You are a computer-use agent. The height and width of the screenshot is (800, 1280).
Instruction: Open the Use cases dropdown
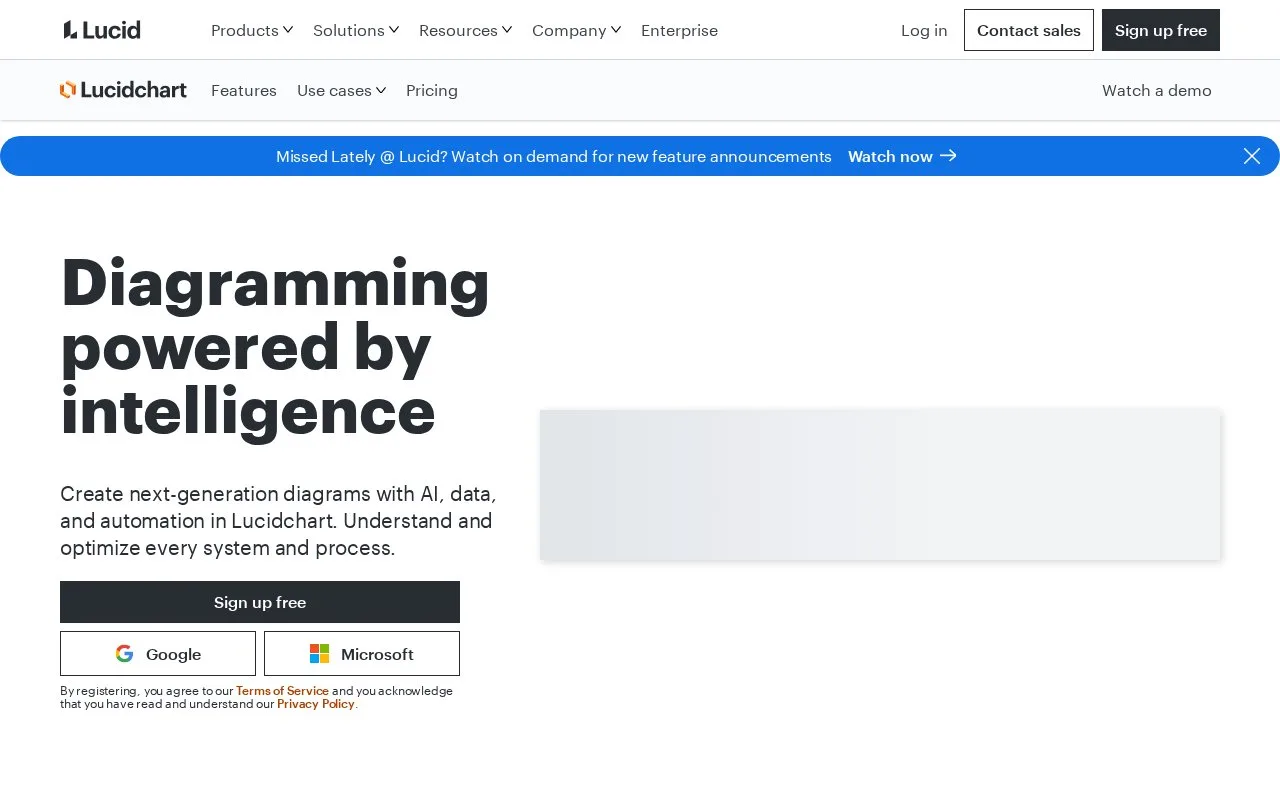(342, 90)
